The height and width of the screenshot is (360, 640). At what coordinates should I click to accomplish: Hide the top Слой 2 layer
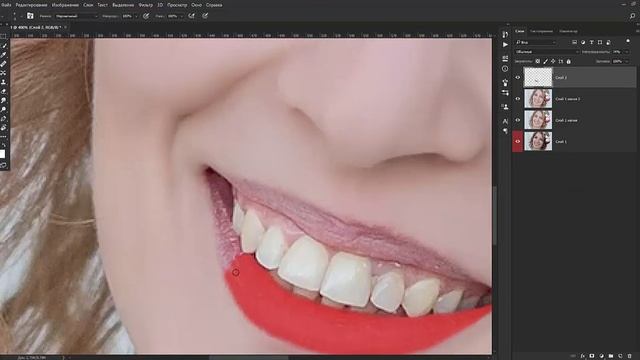(518, 78)
